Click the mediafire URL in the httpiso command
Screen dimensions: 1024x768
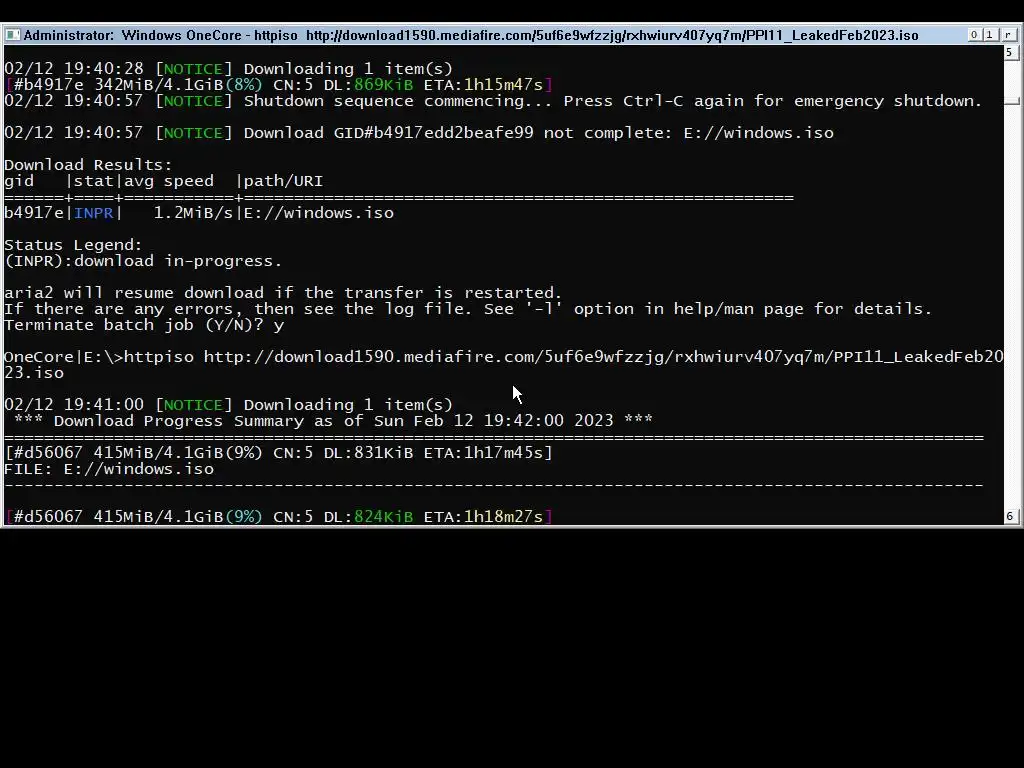click(504, 365)
